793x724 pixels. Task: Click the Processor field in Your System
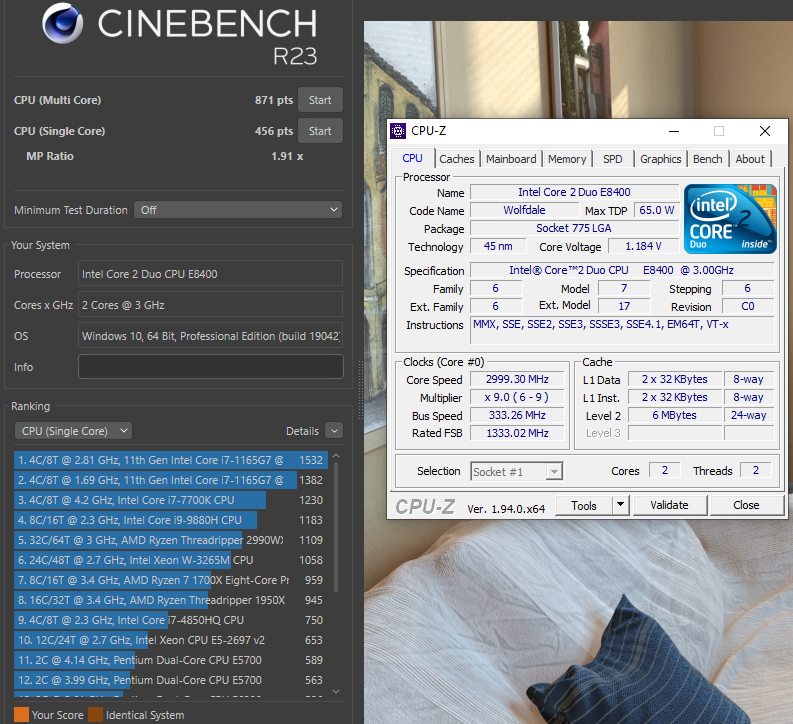(x=210, y=274)
